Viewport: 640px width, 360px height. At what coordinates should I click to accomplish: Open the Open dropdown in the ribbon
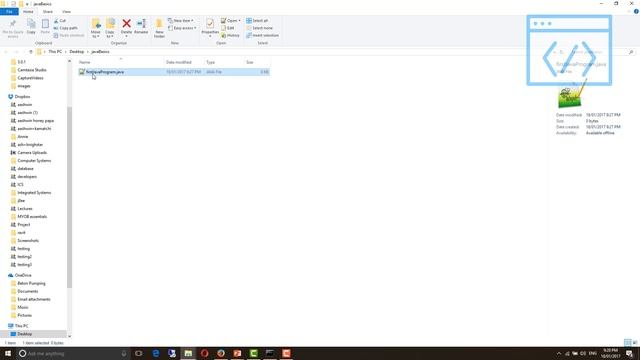tap(231, 20)
